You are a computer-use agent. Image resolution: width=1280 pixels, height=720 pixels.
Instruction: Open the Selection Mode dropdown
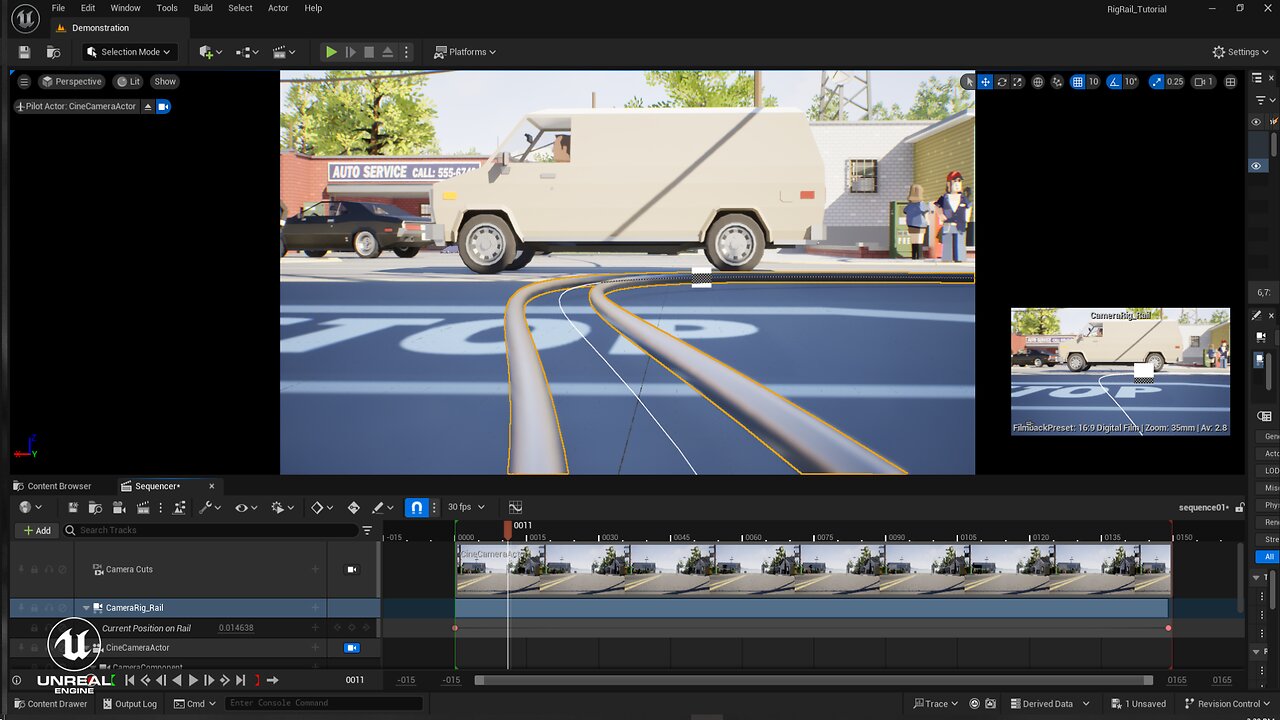tap(128, 52)
